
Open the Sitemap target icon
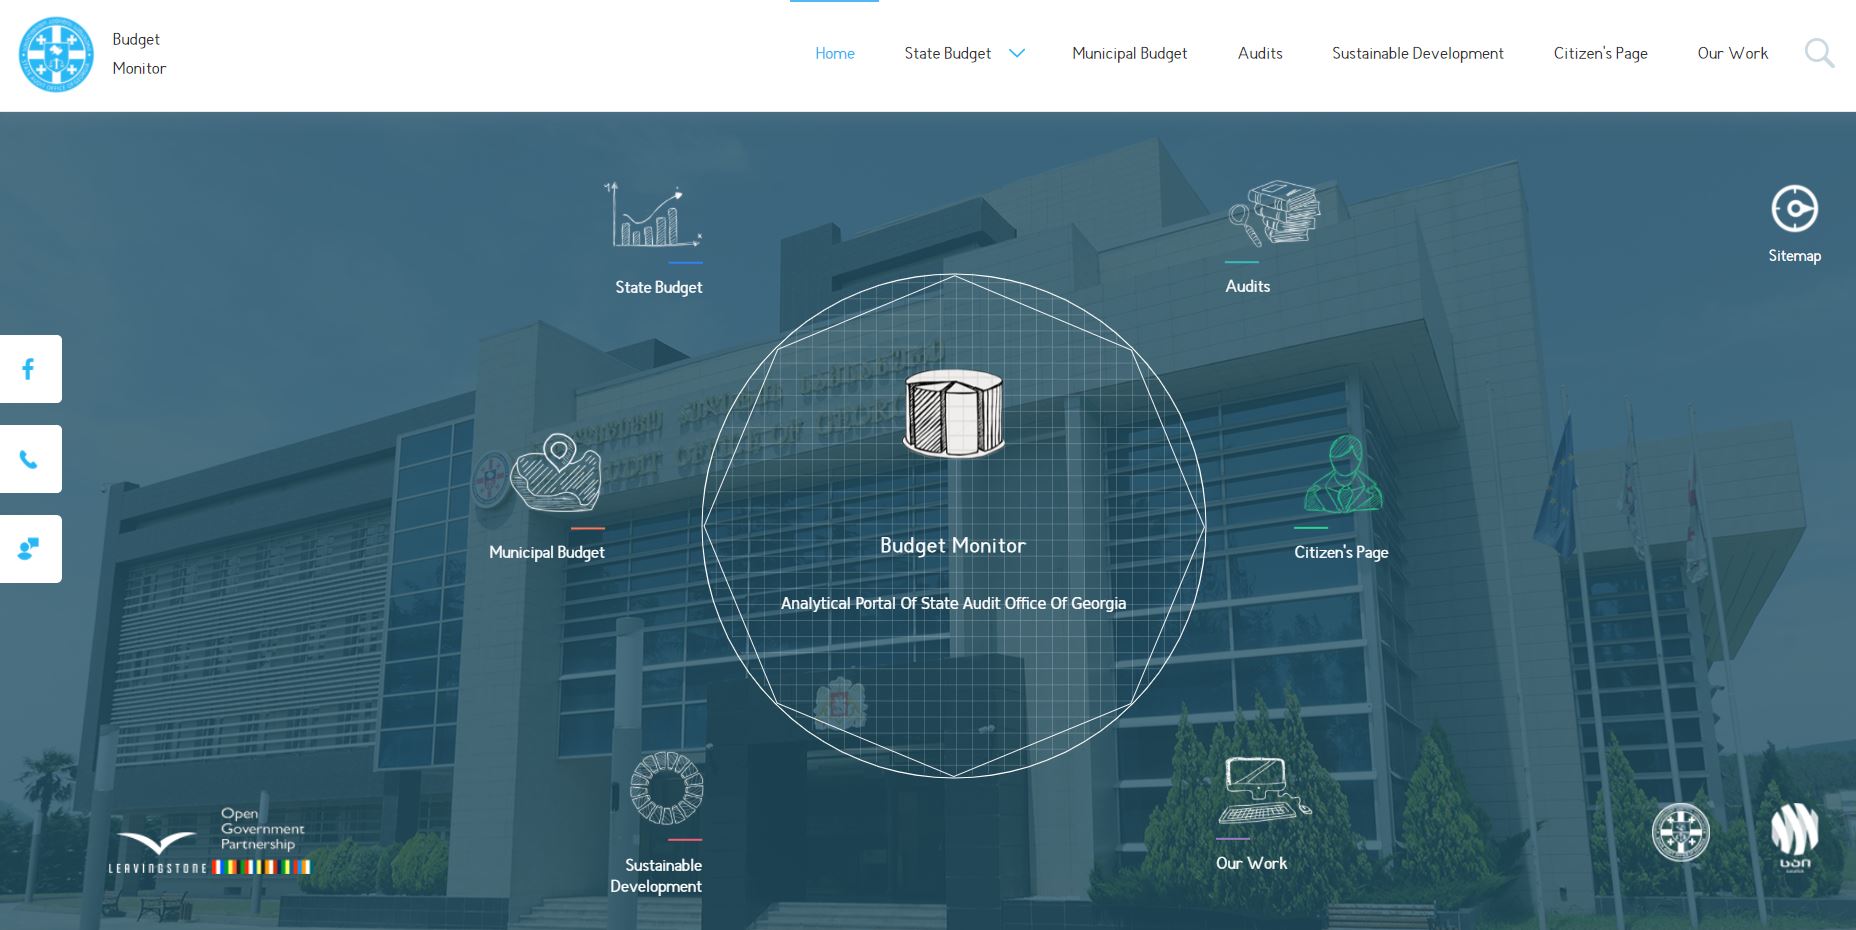[1794, 209]
